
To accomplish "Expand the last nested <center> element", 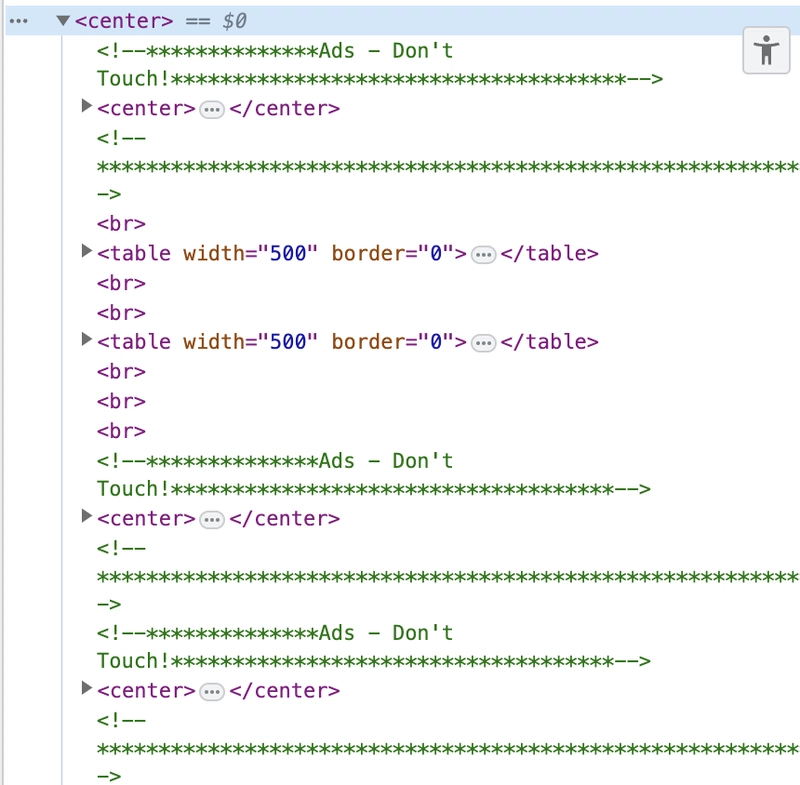I will coord(86,688).
